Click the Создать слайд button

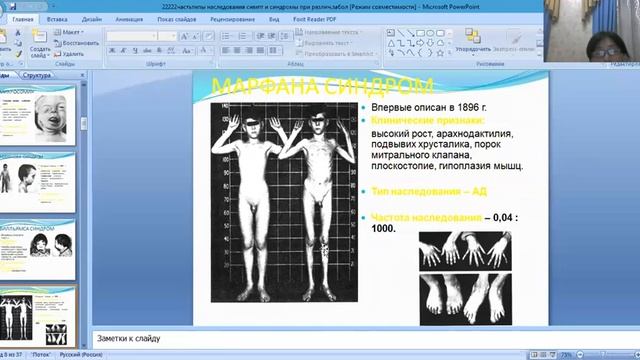40,44
